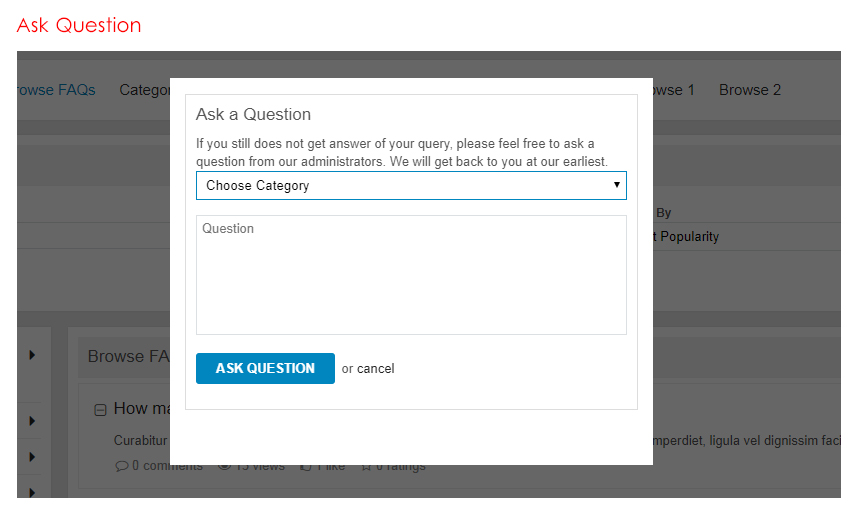Select the Browse 1 tab
The width and height of the screenshot is (853, 518).
[x=672, y=90]
